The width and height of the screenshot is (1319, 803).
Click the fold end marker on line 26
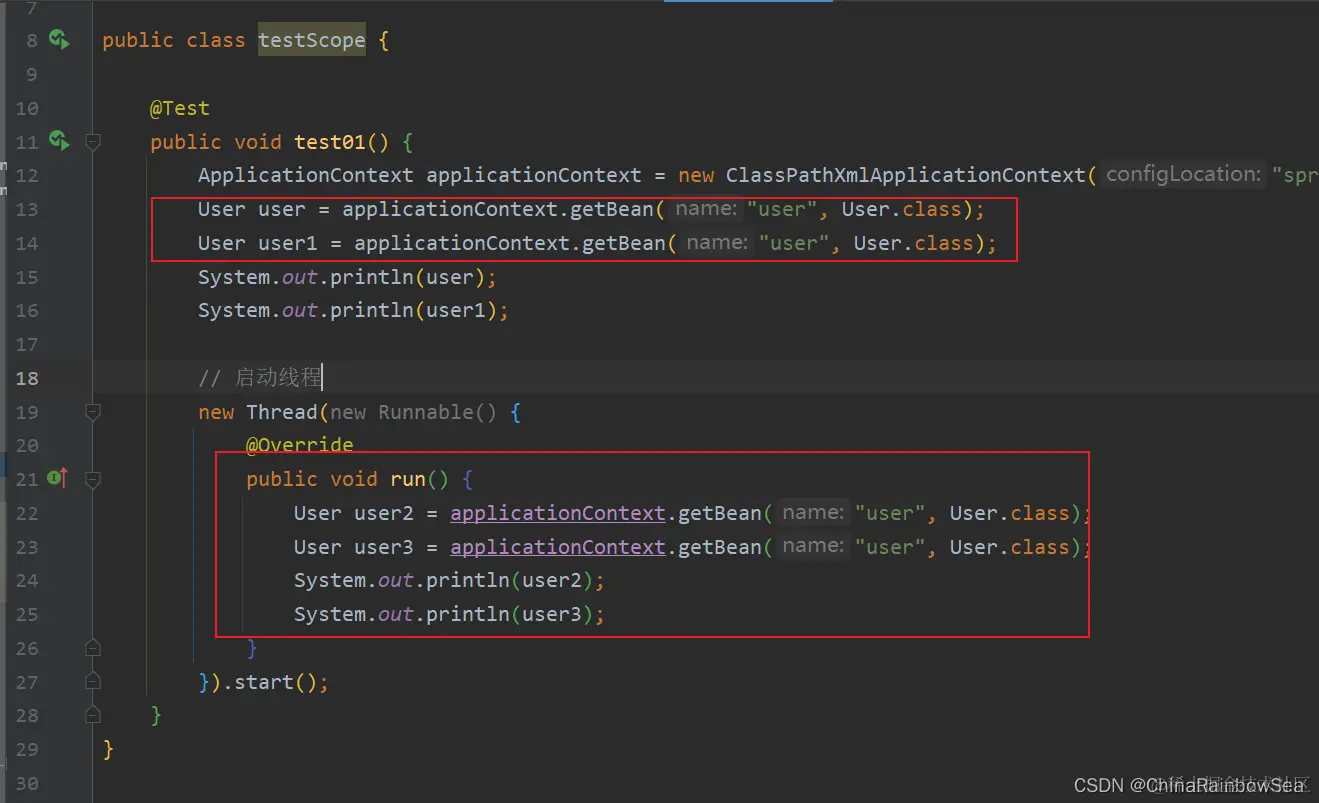point(93,648)
